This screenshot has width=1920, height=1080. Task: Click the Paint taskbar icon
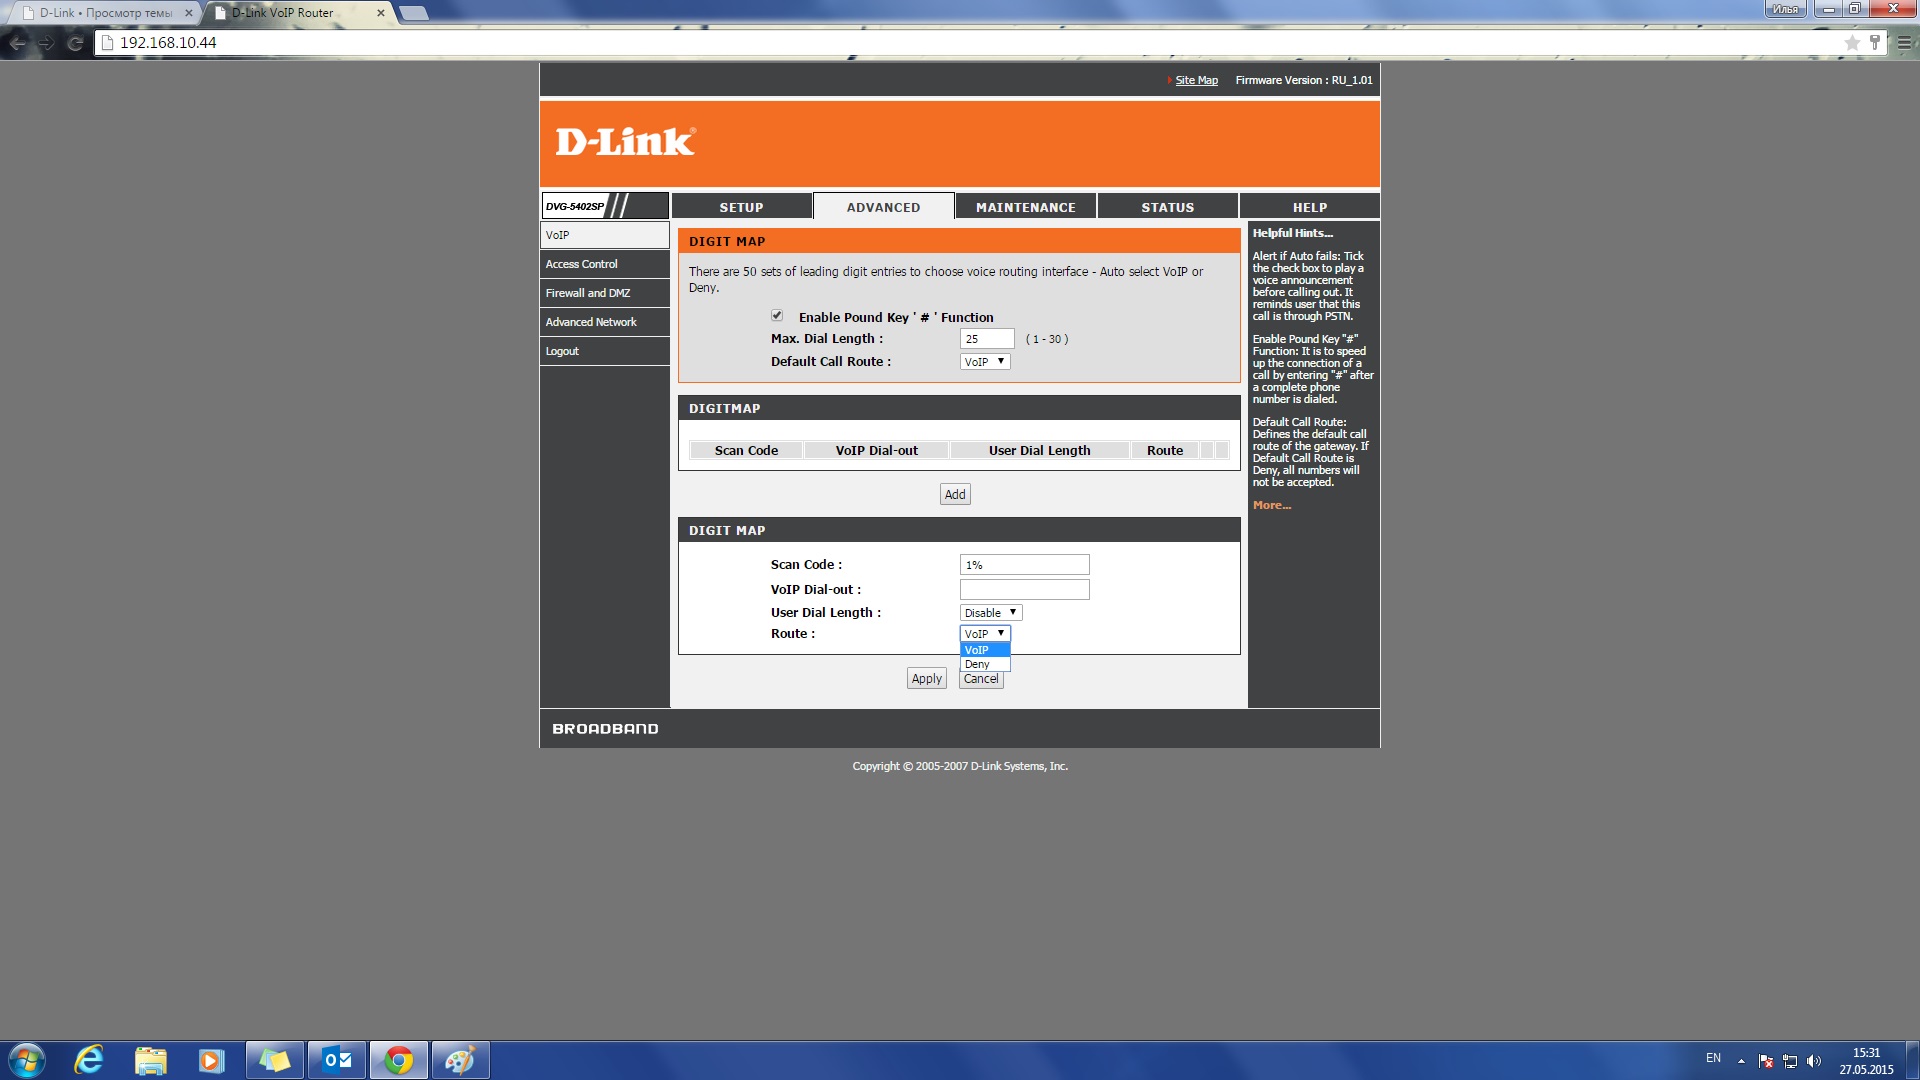click(x=460, y=1060)
